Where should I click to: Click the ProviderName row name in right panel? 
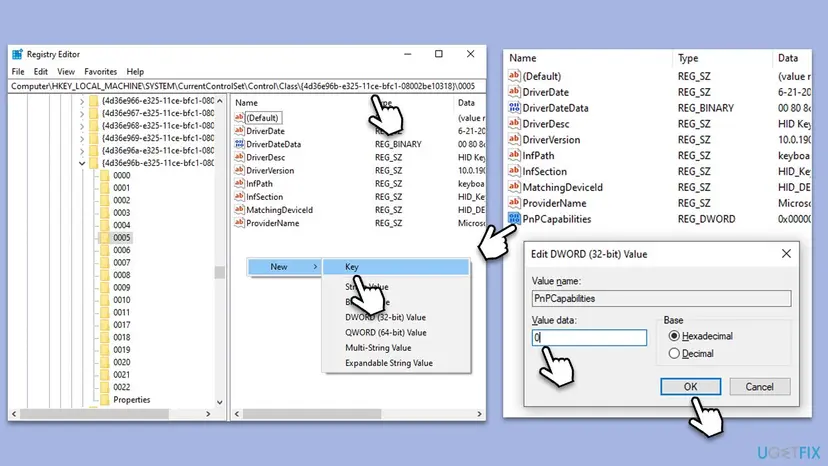(x=554, y=203)
